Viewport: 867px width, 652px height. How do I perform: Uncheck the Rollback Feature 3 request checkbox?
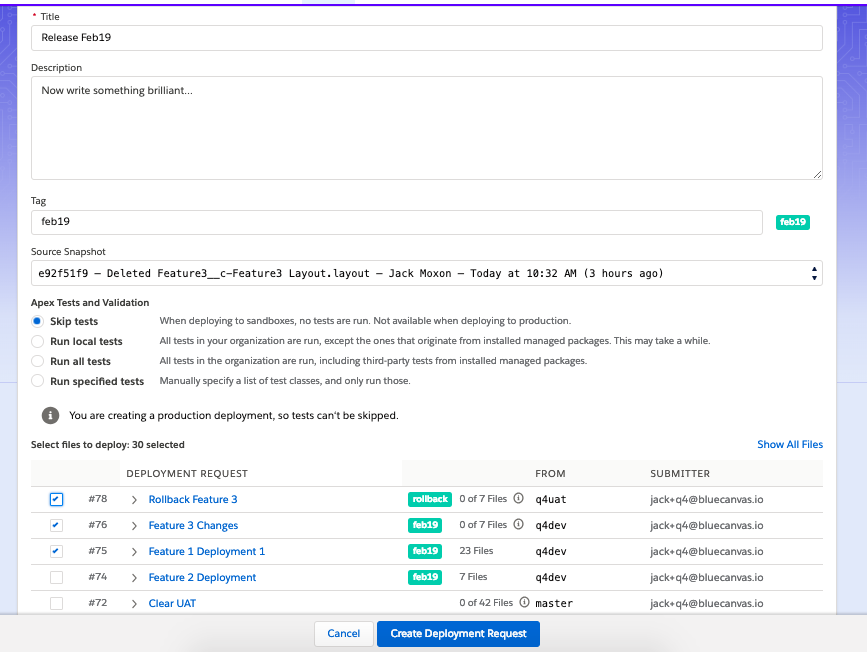tap(56, 499)
